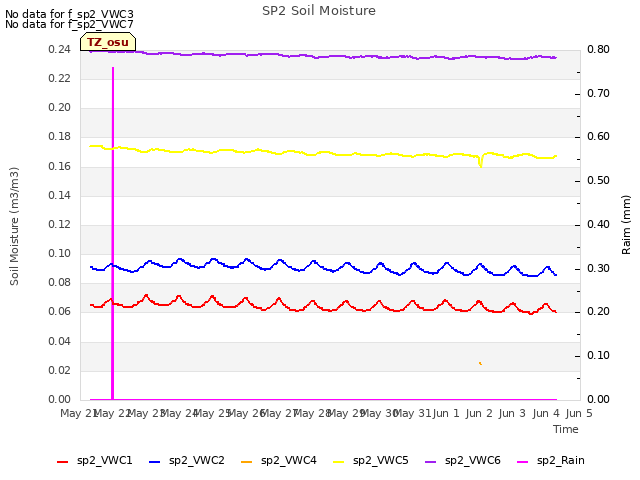640x480 pixels.
Task: Click the 'No data for f_sp2_VWC3' message
Action: tap(69, 14)
